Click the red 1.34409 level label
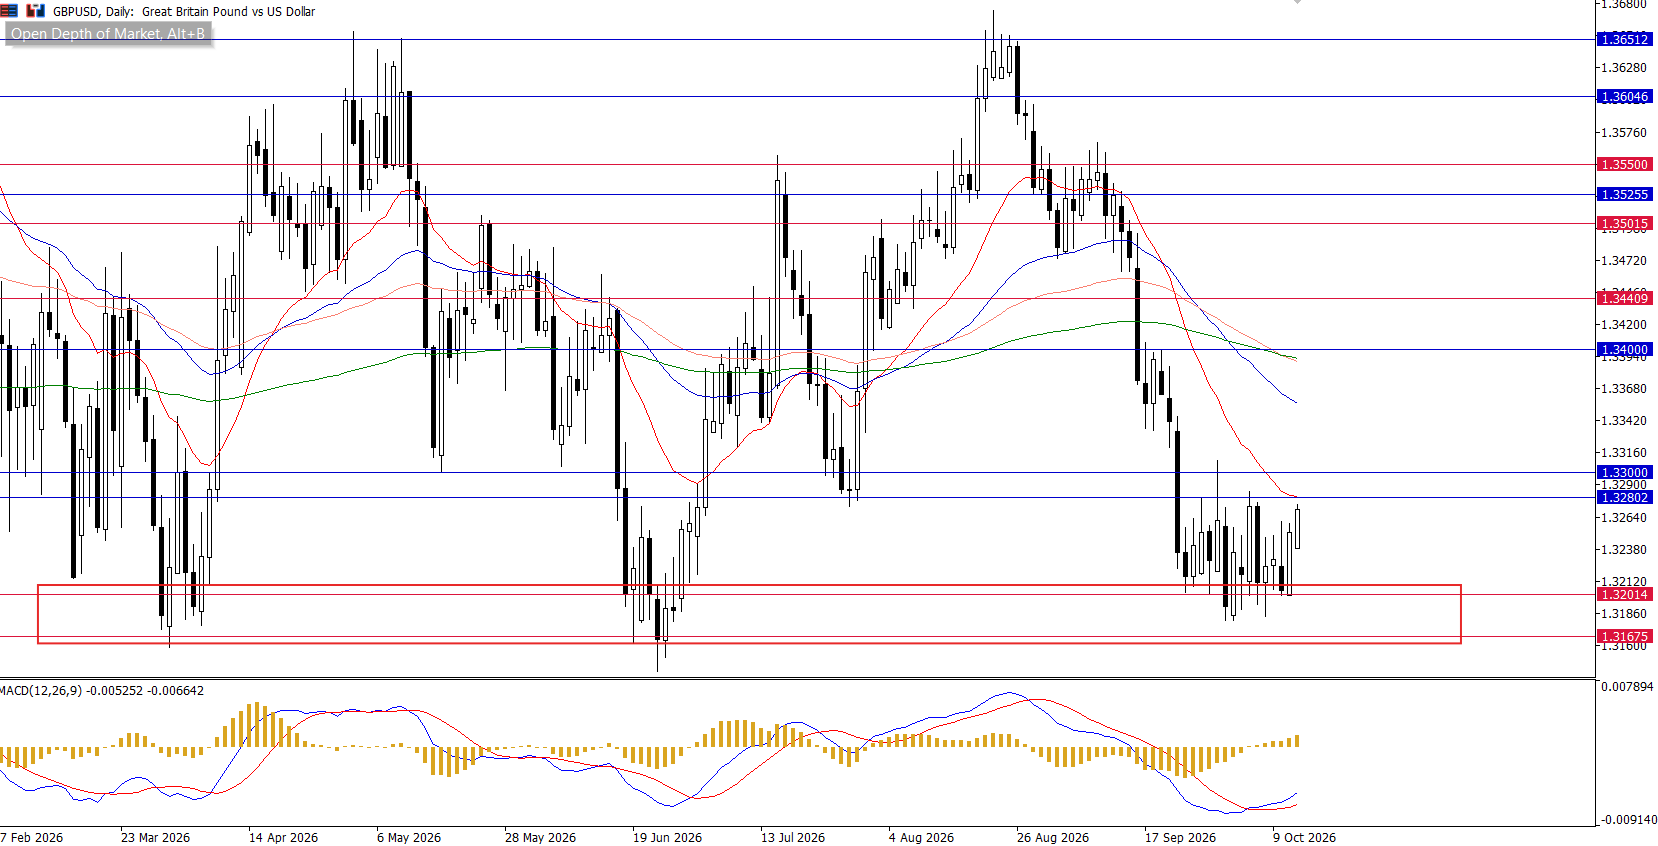Screen dimensions: 1658x846 tap(1625, 298)
